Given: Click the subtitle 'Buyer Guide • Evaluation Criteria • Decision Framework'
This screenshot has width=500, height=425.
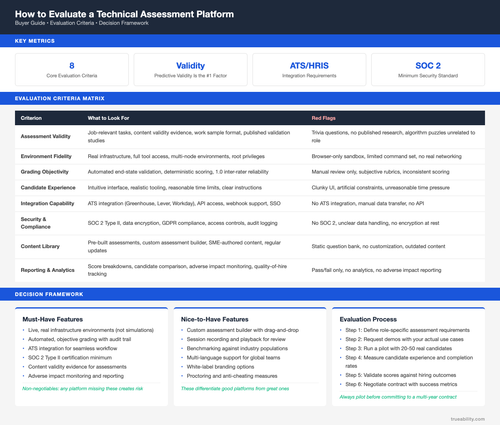Looking at the screenshot, I should click(x=82, y=23).
